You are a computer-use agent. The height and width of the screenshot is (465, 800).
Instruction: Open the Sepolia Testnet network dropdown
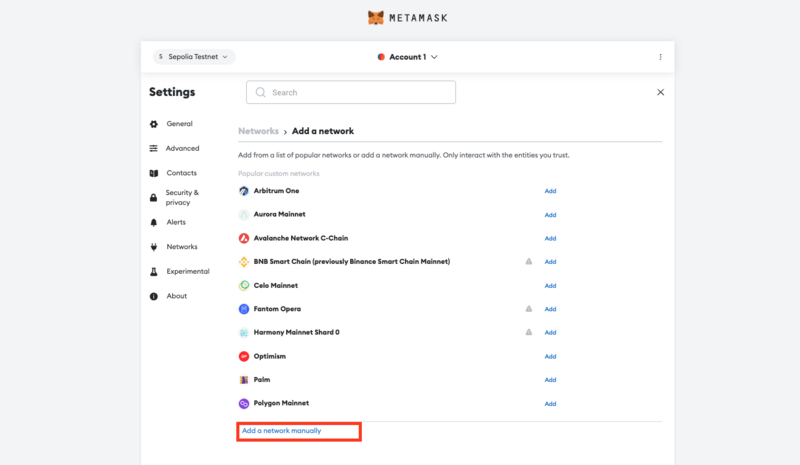click(x=194, y=57)
